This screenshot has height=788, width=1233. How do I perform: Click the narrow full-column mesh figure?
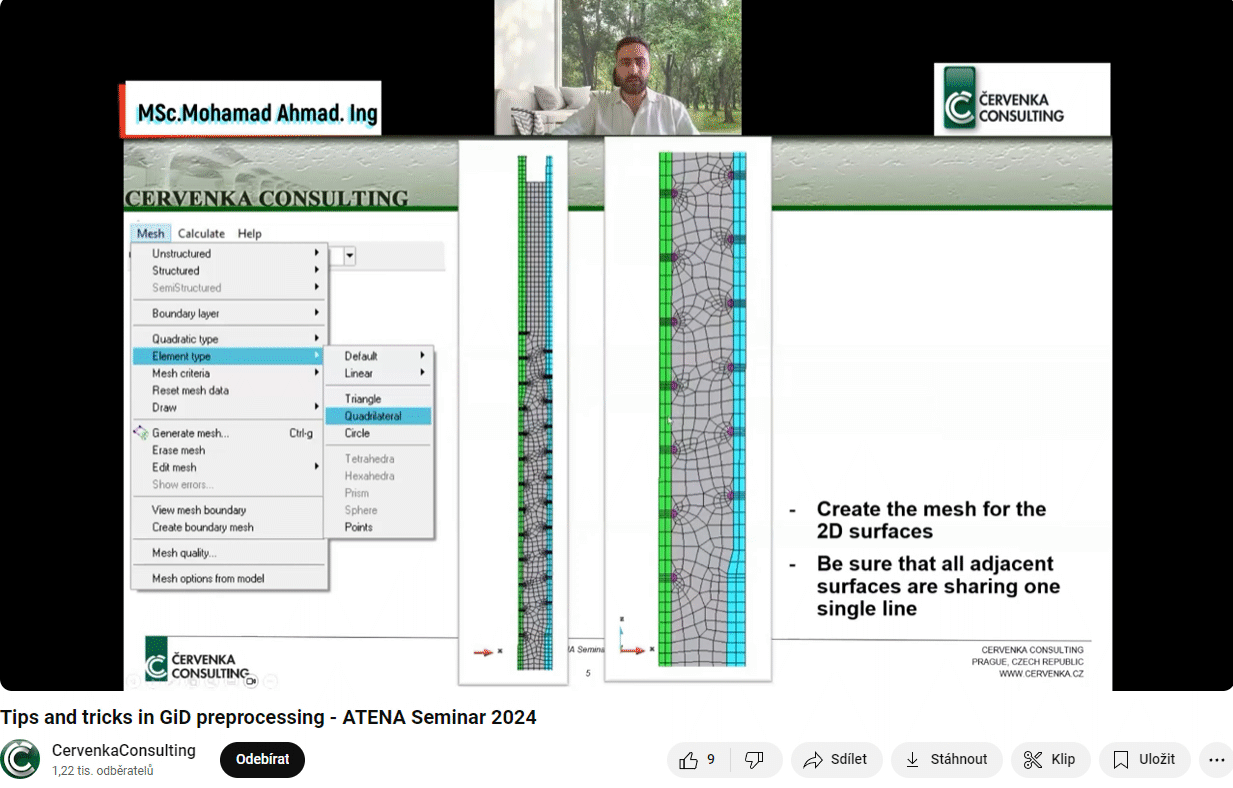(513, 412)
